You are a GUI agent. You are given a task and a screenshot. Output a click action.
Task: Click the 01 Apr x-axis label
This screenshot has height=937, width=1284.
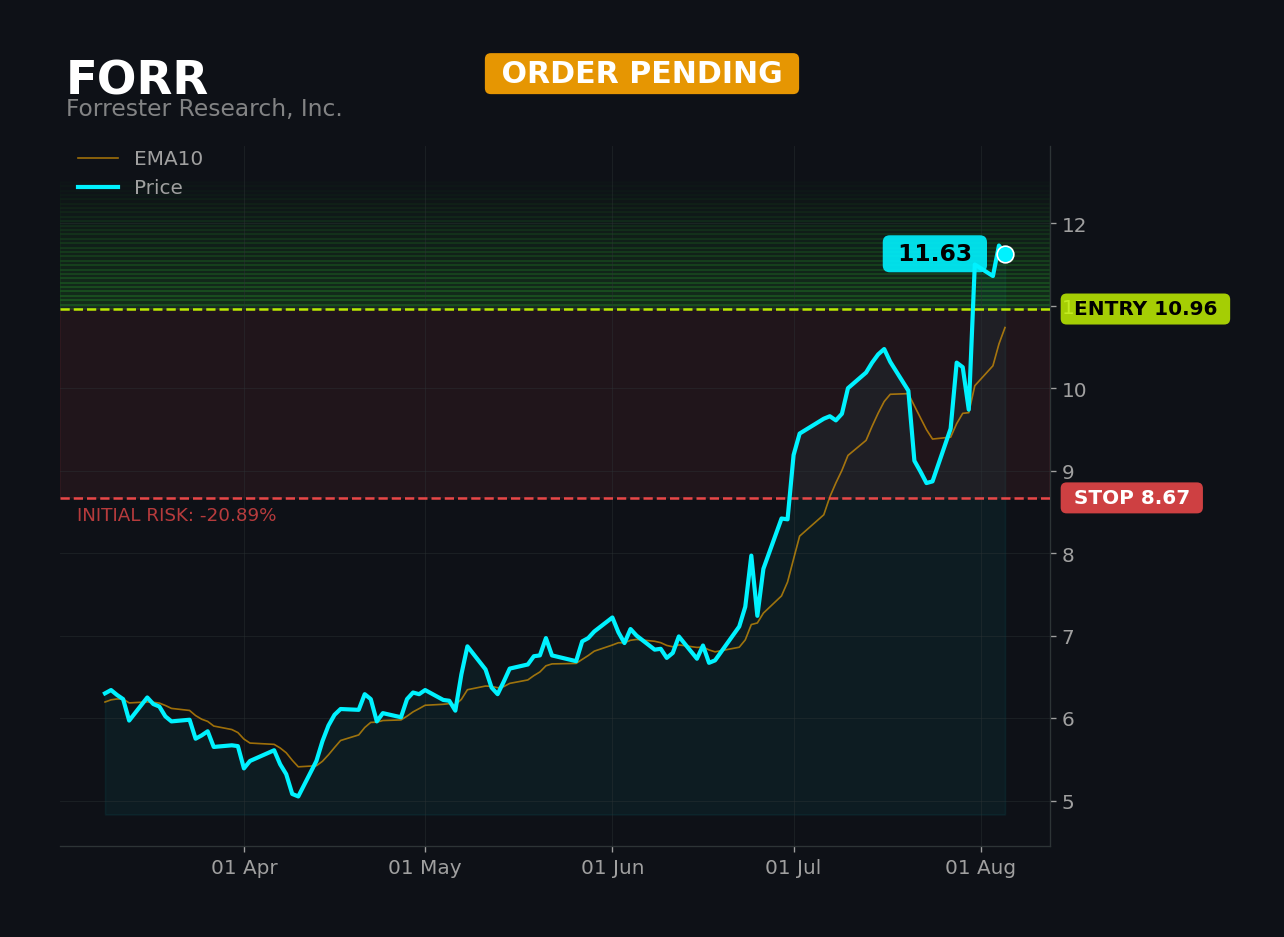244,868
